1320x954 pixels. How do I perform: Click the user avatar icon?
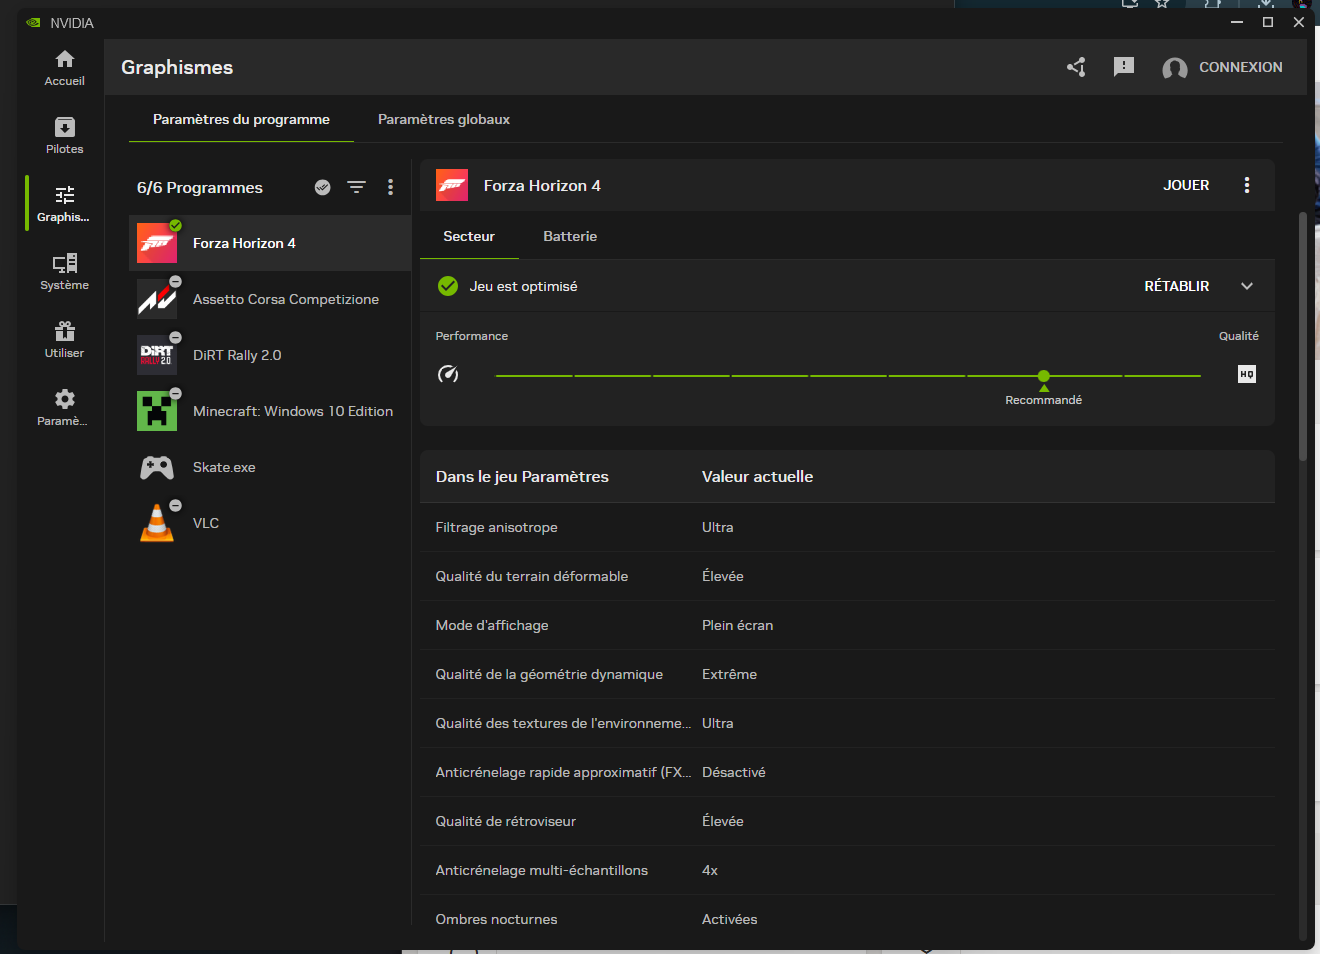pyautogui.click(x=1175, y=68)
